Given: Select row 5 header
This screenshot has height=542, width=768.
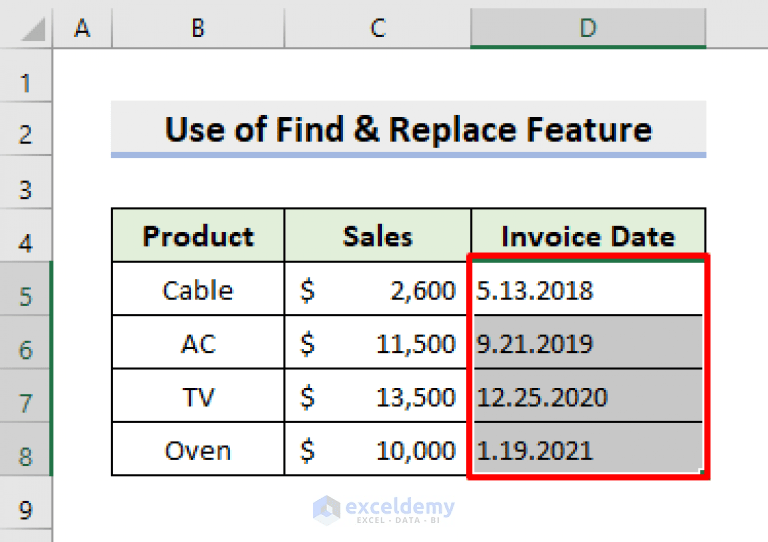Looking at the screenshot, I should click(25, 289).
